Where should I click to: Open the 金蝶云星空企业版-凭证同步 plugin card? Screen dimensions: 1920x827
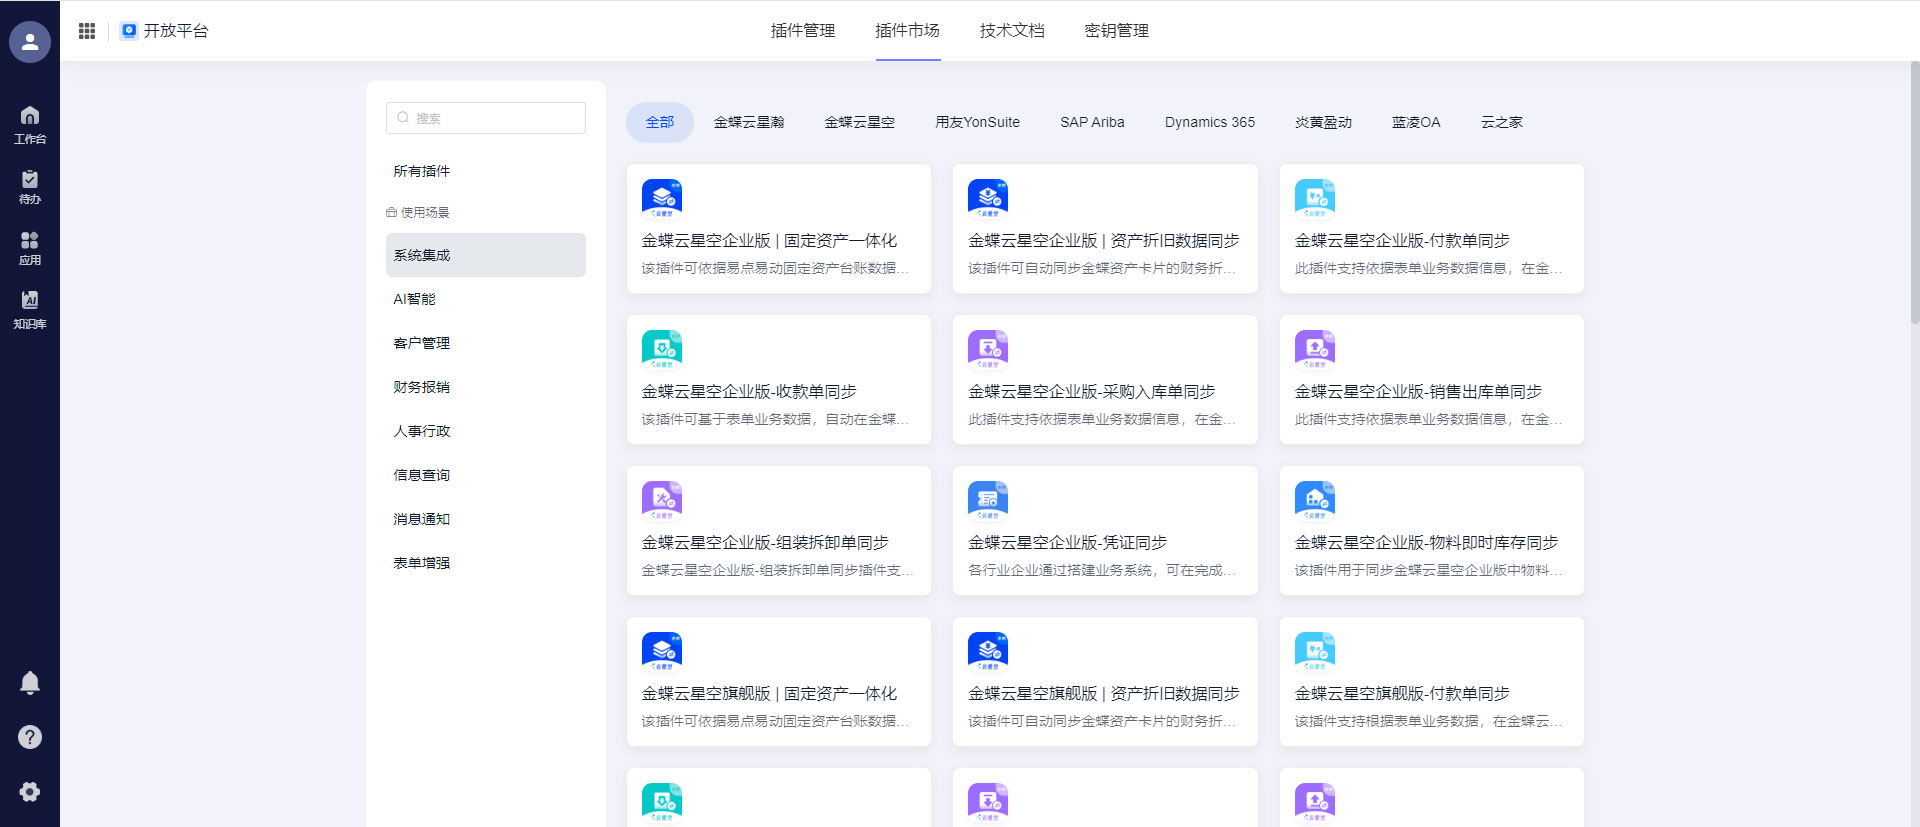click(1105, 531)
